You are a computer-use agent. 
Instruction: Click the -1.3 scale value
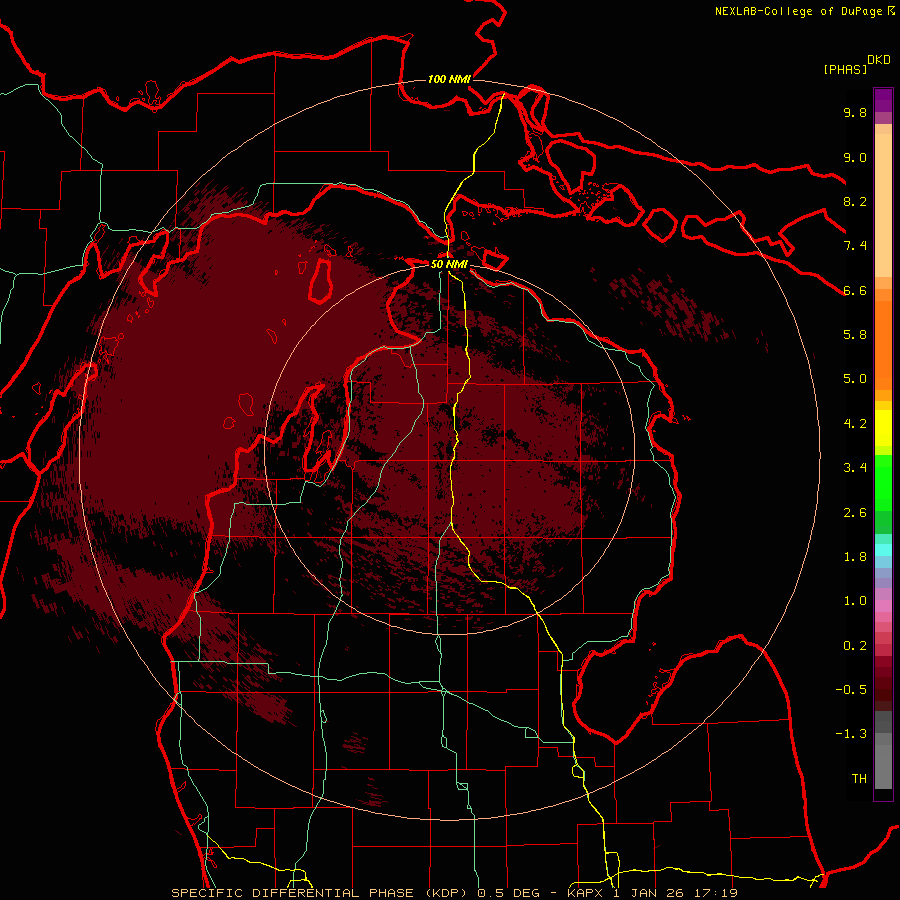(x=851, y=734)
